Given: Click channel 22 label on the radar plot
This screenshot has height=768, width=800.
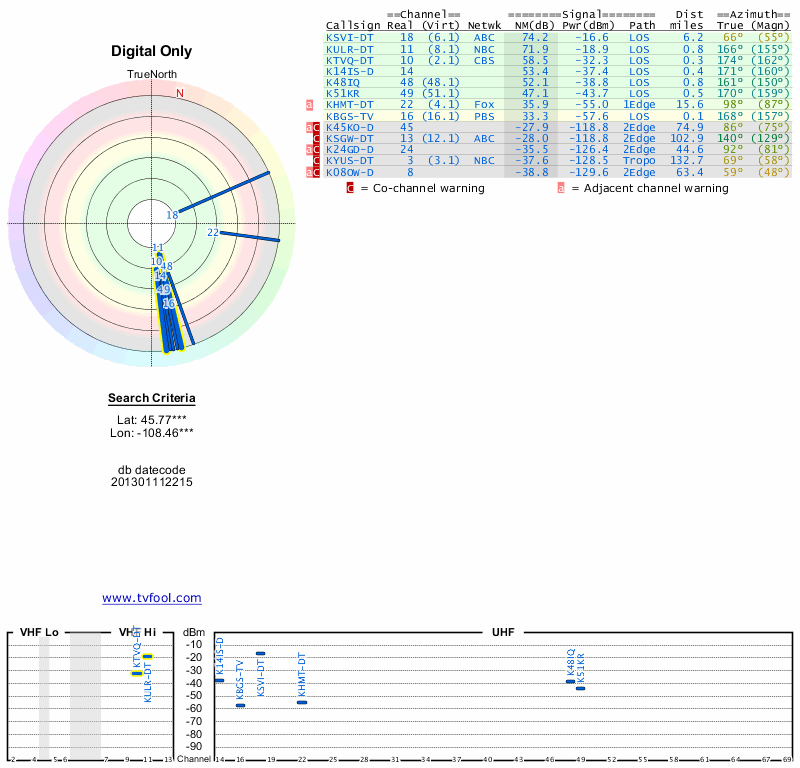Looking at the screenshot, I should 213,232.
